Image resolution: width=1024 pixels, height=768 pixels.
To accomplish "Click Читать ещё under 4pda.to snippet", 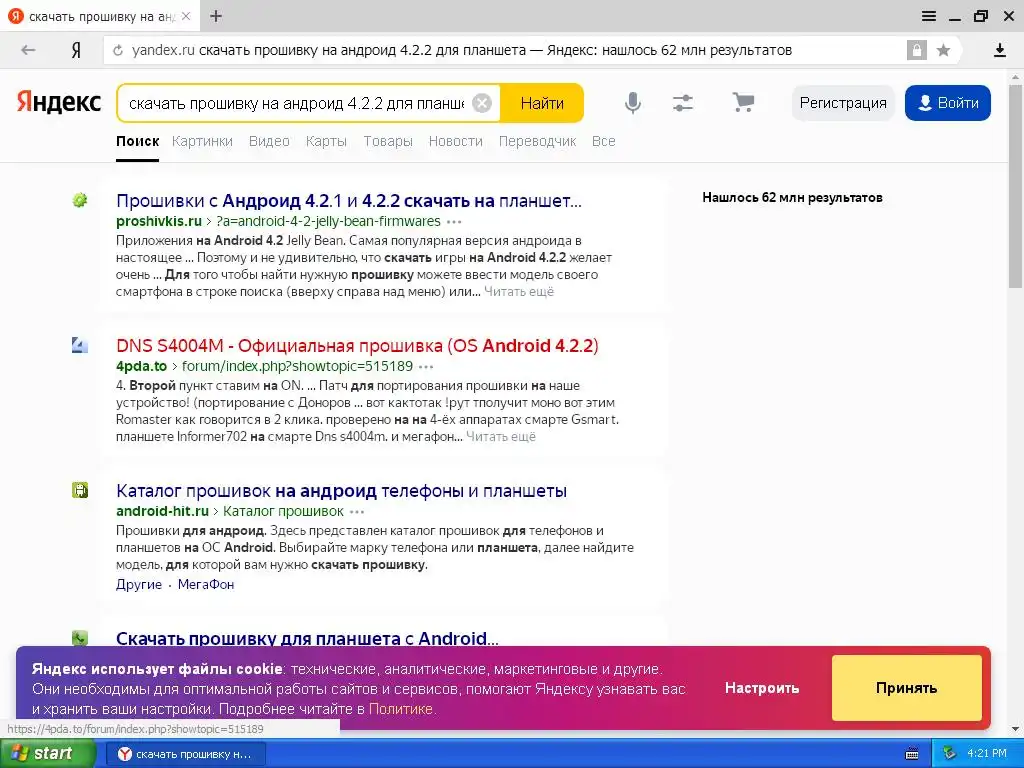I will 501,437.
